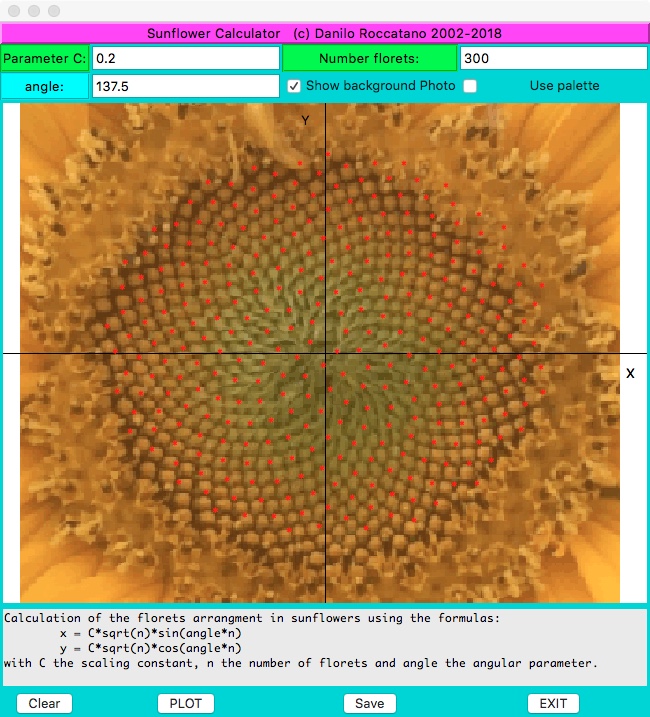Image resolution: width=650 pixels, height=717 pixels.
Task: Click the cyan angle label
Action: (45, 86)
